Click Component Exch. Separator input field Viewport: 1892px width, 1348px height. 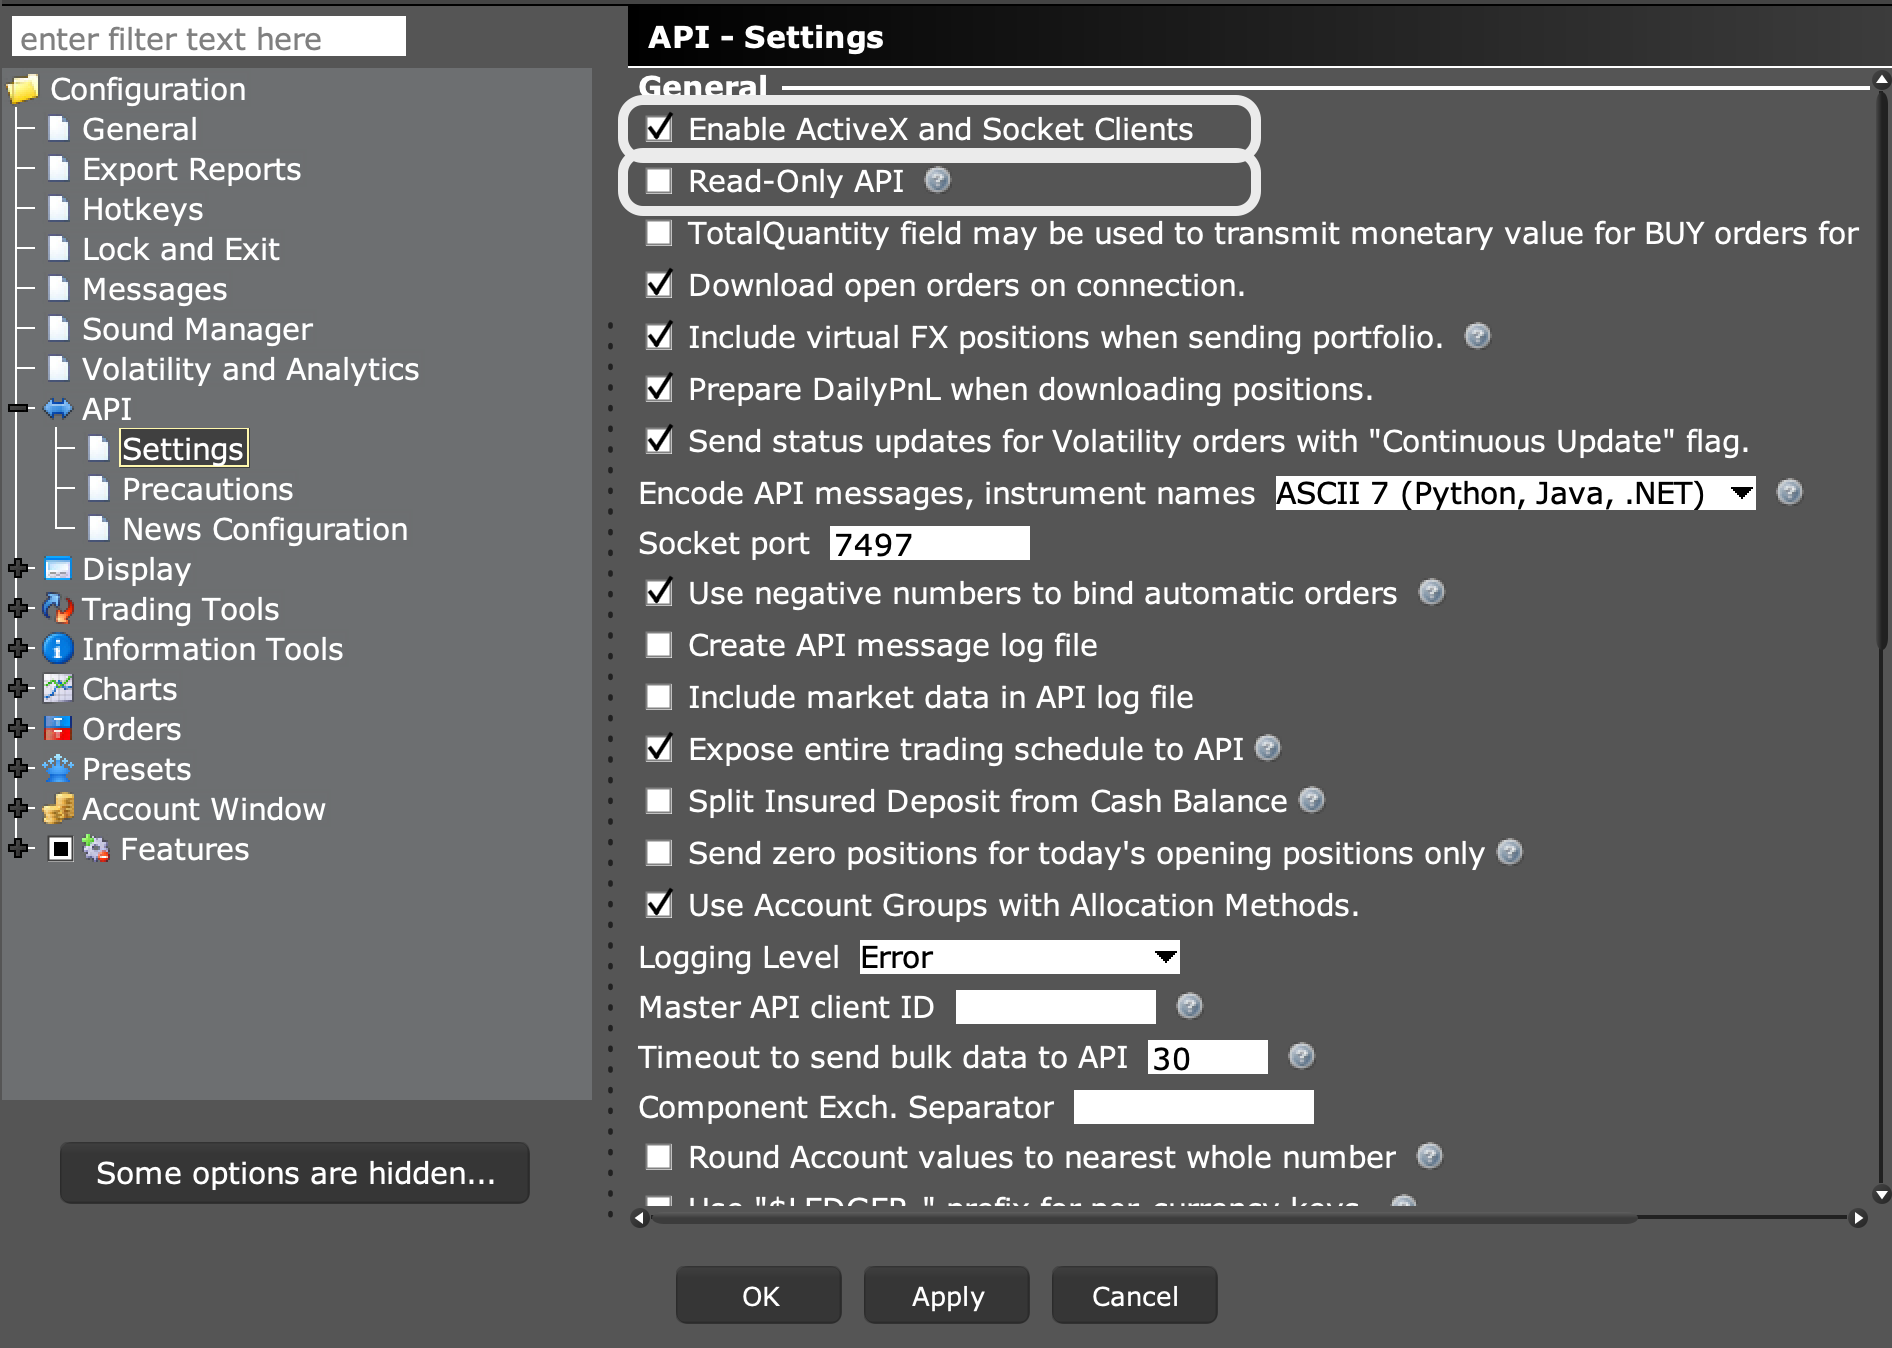coord(1194,1107)
